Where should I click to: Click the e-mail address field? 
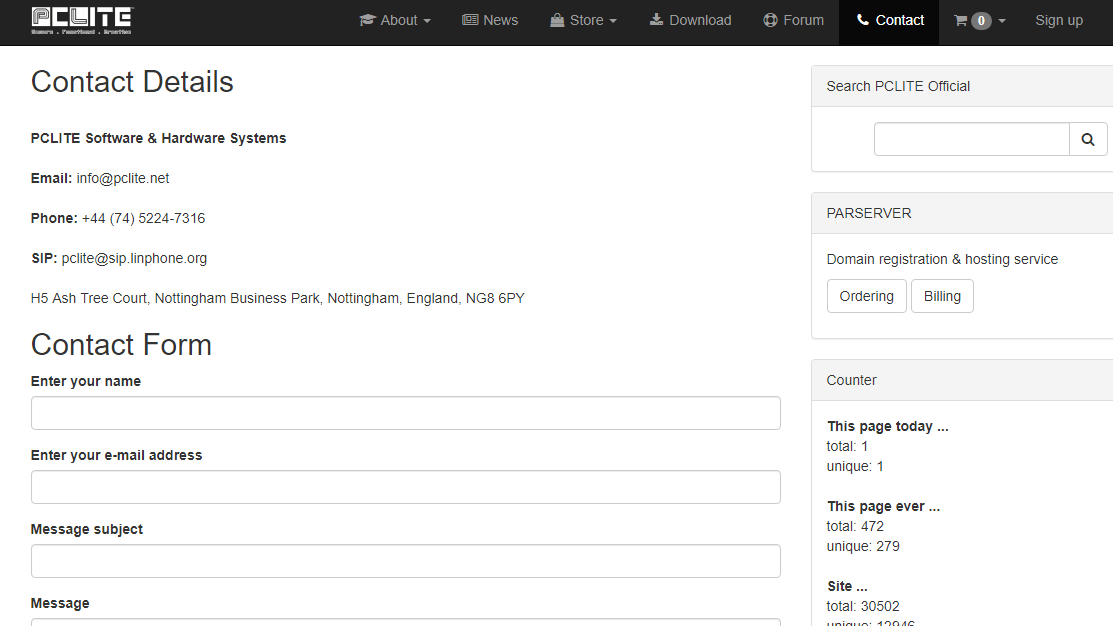[406, 487]
